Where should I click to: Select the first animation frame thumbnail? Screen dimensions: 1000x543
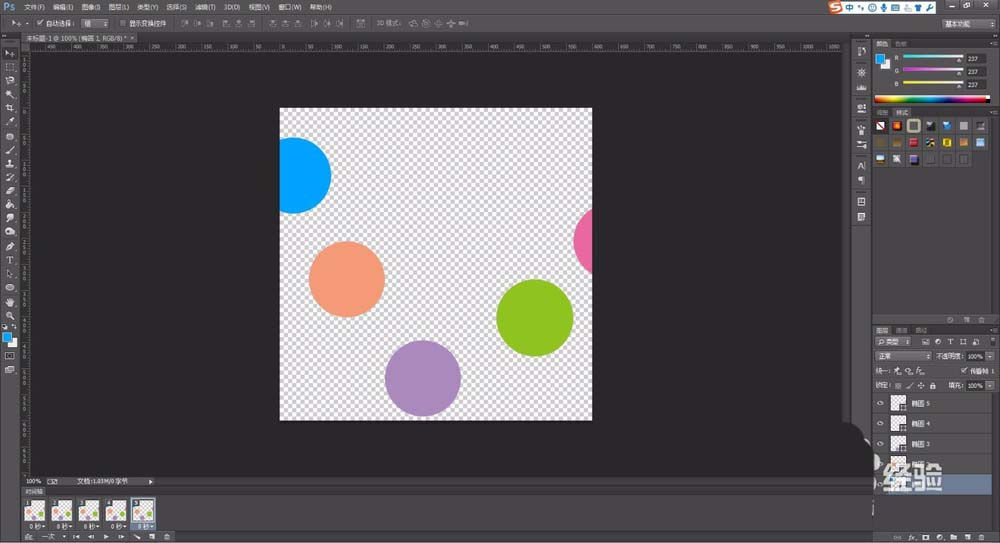pyautogui.click(x=35, y=510)
